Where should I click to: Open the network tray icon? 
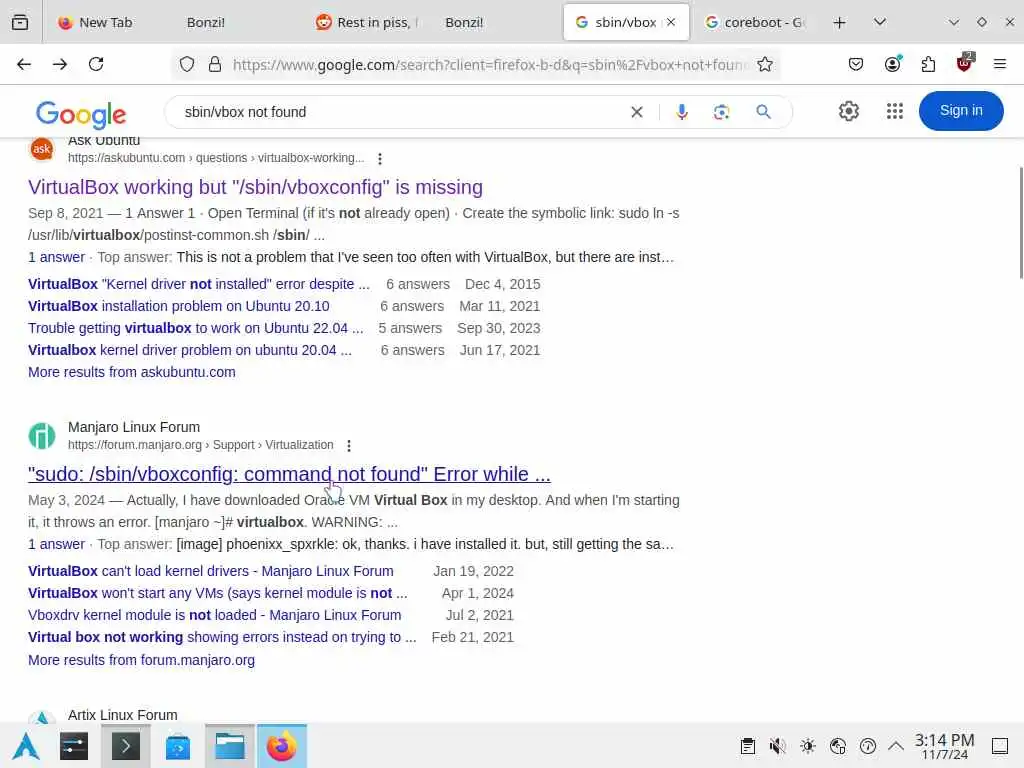(x=838, y=746)
